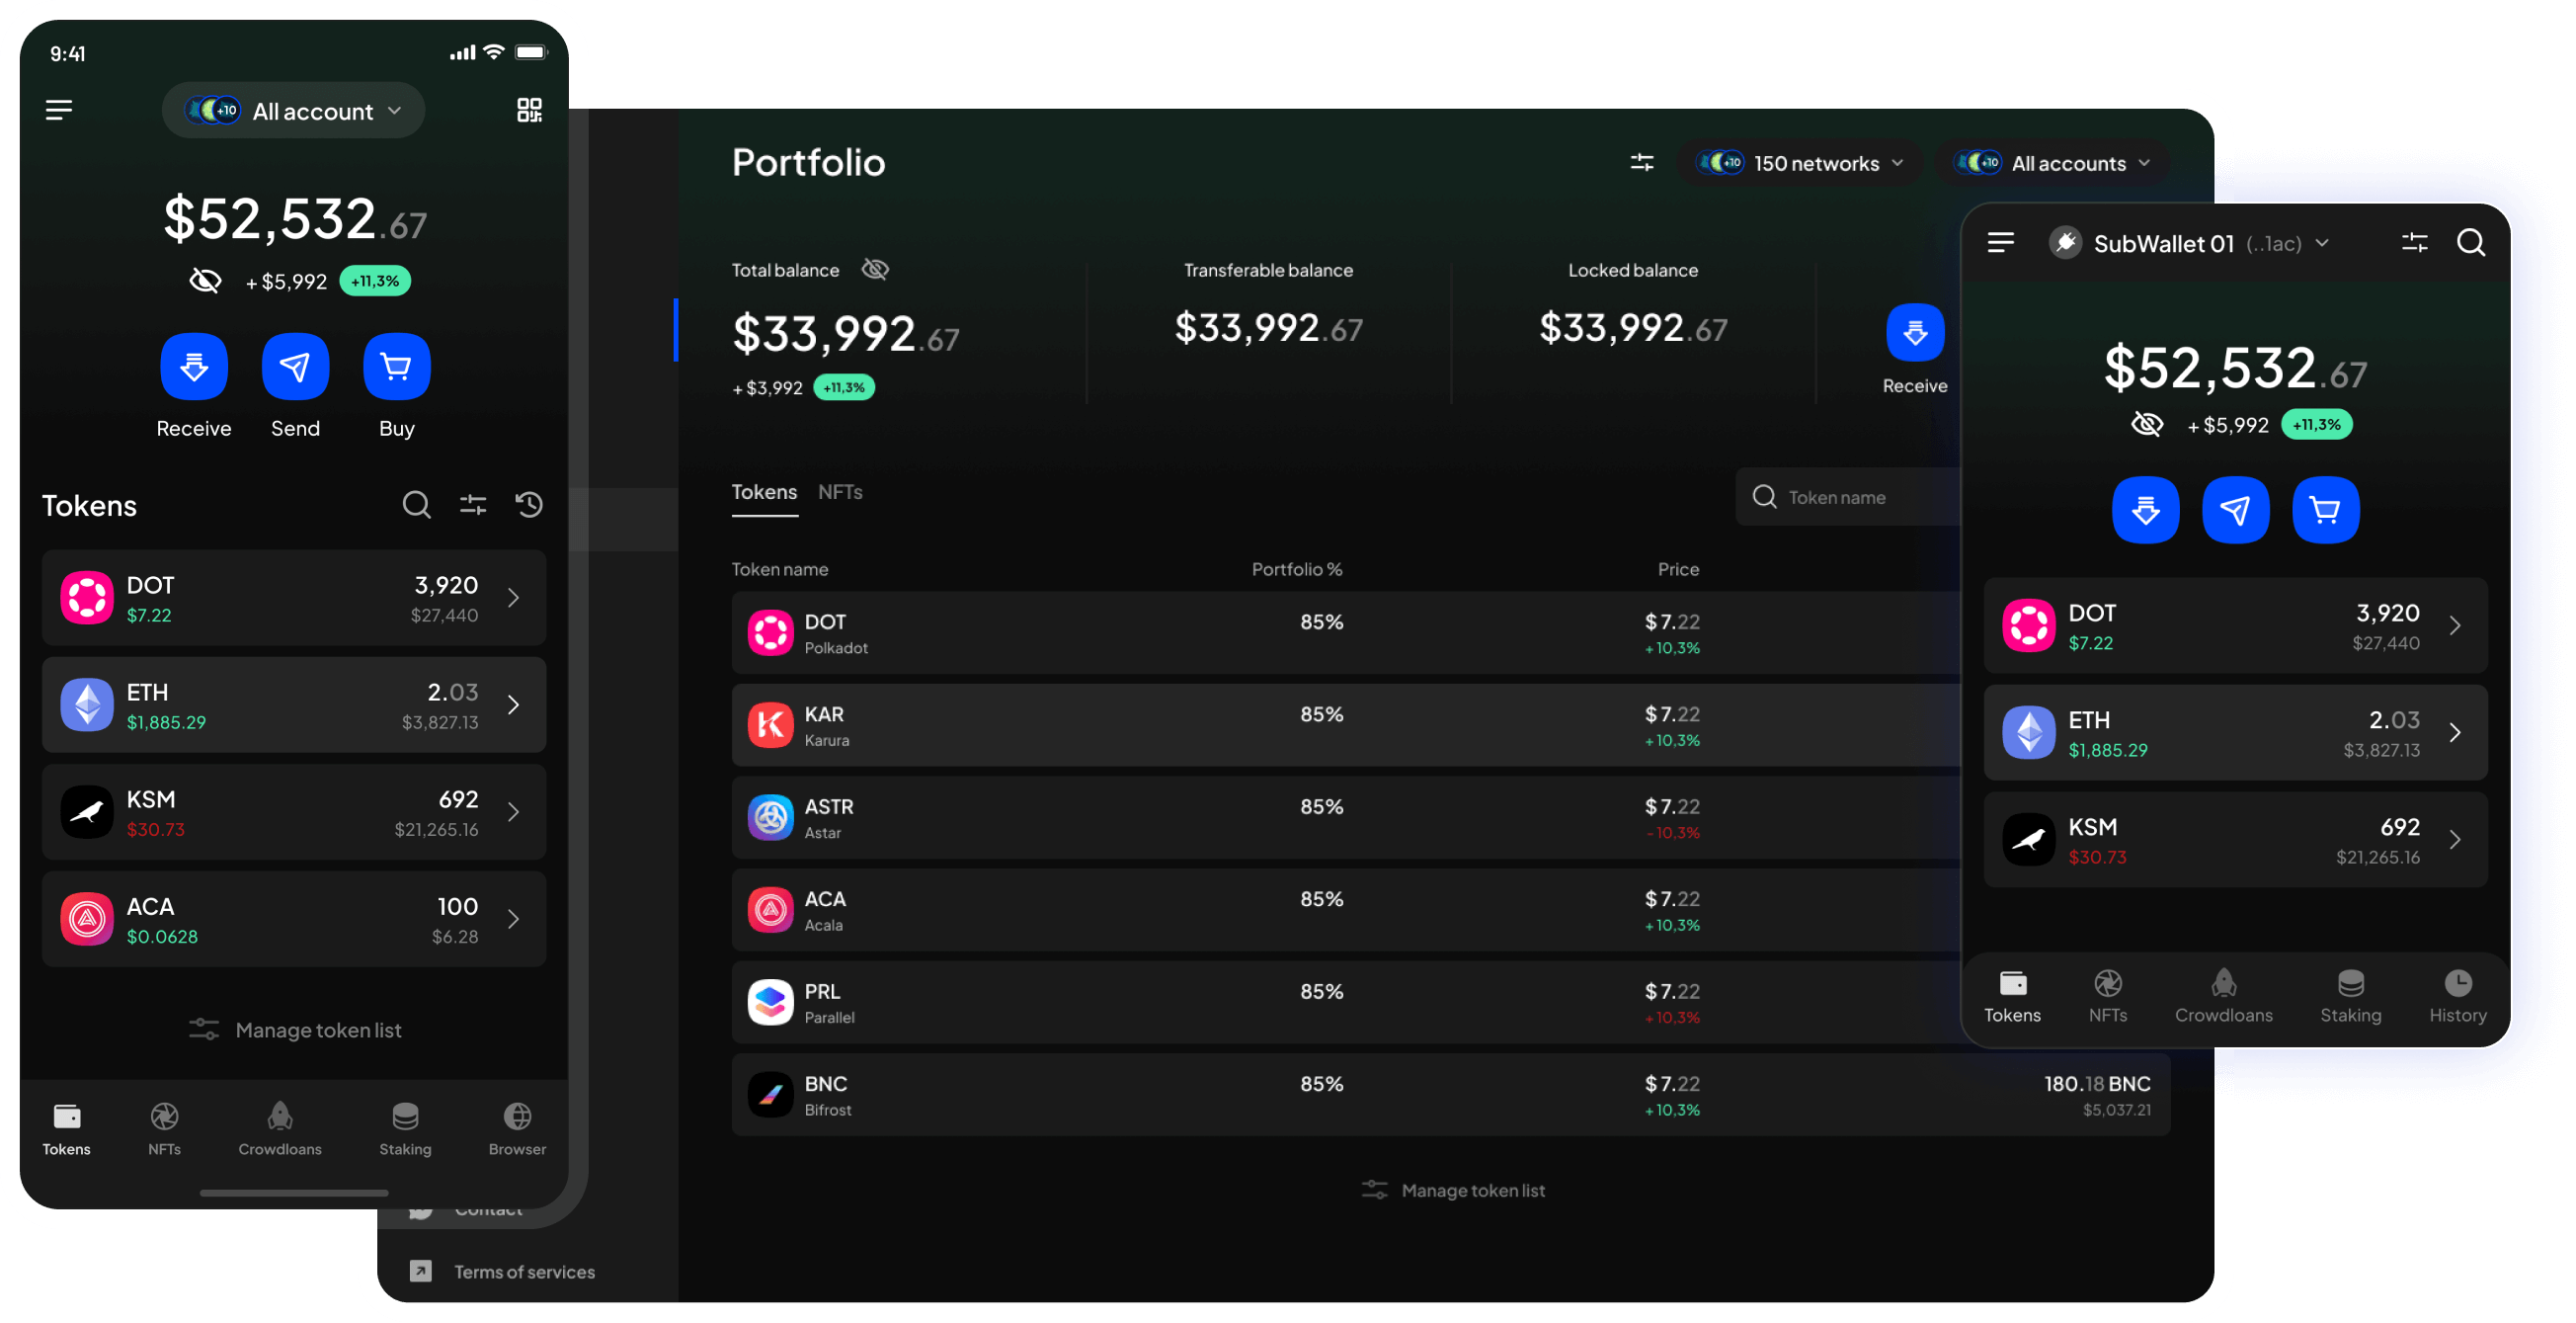This screenshot has height=1323, width=2576.
Task: Expand ETH row chevron in SubWallet panel
Action: coord(2456,733)
